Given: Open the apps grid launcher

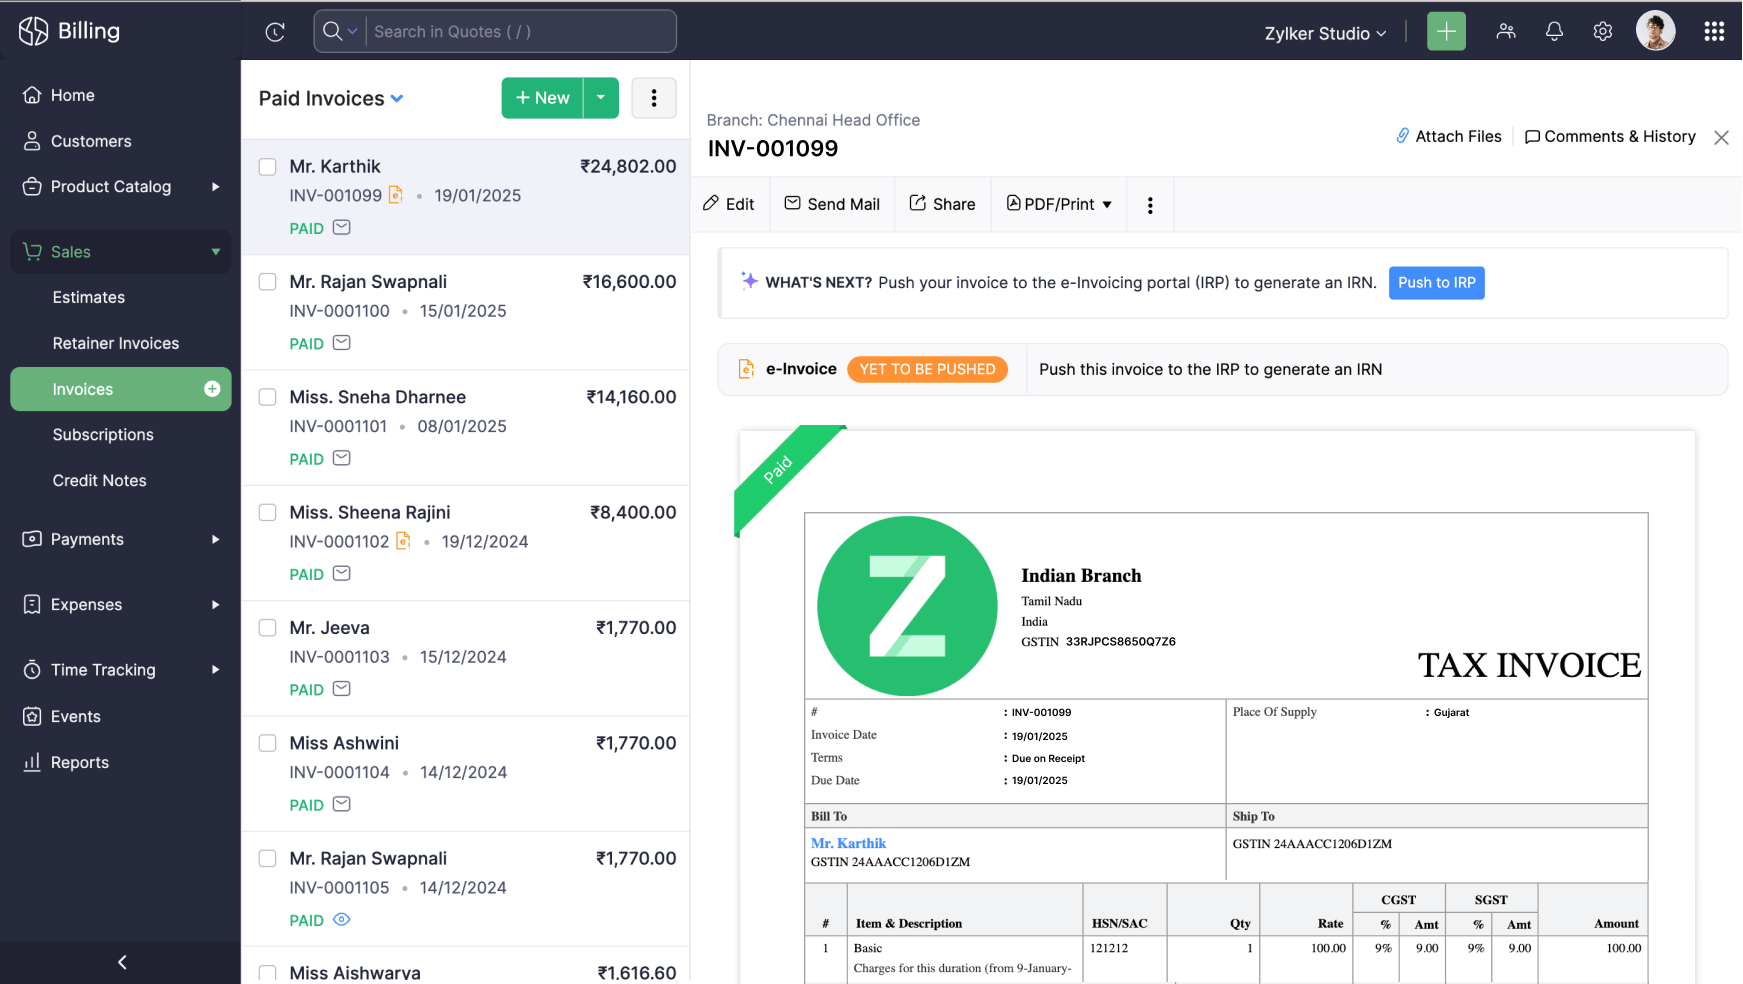Looking at the screenshot, I should (x=1713, y=32).
